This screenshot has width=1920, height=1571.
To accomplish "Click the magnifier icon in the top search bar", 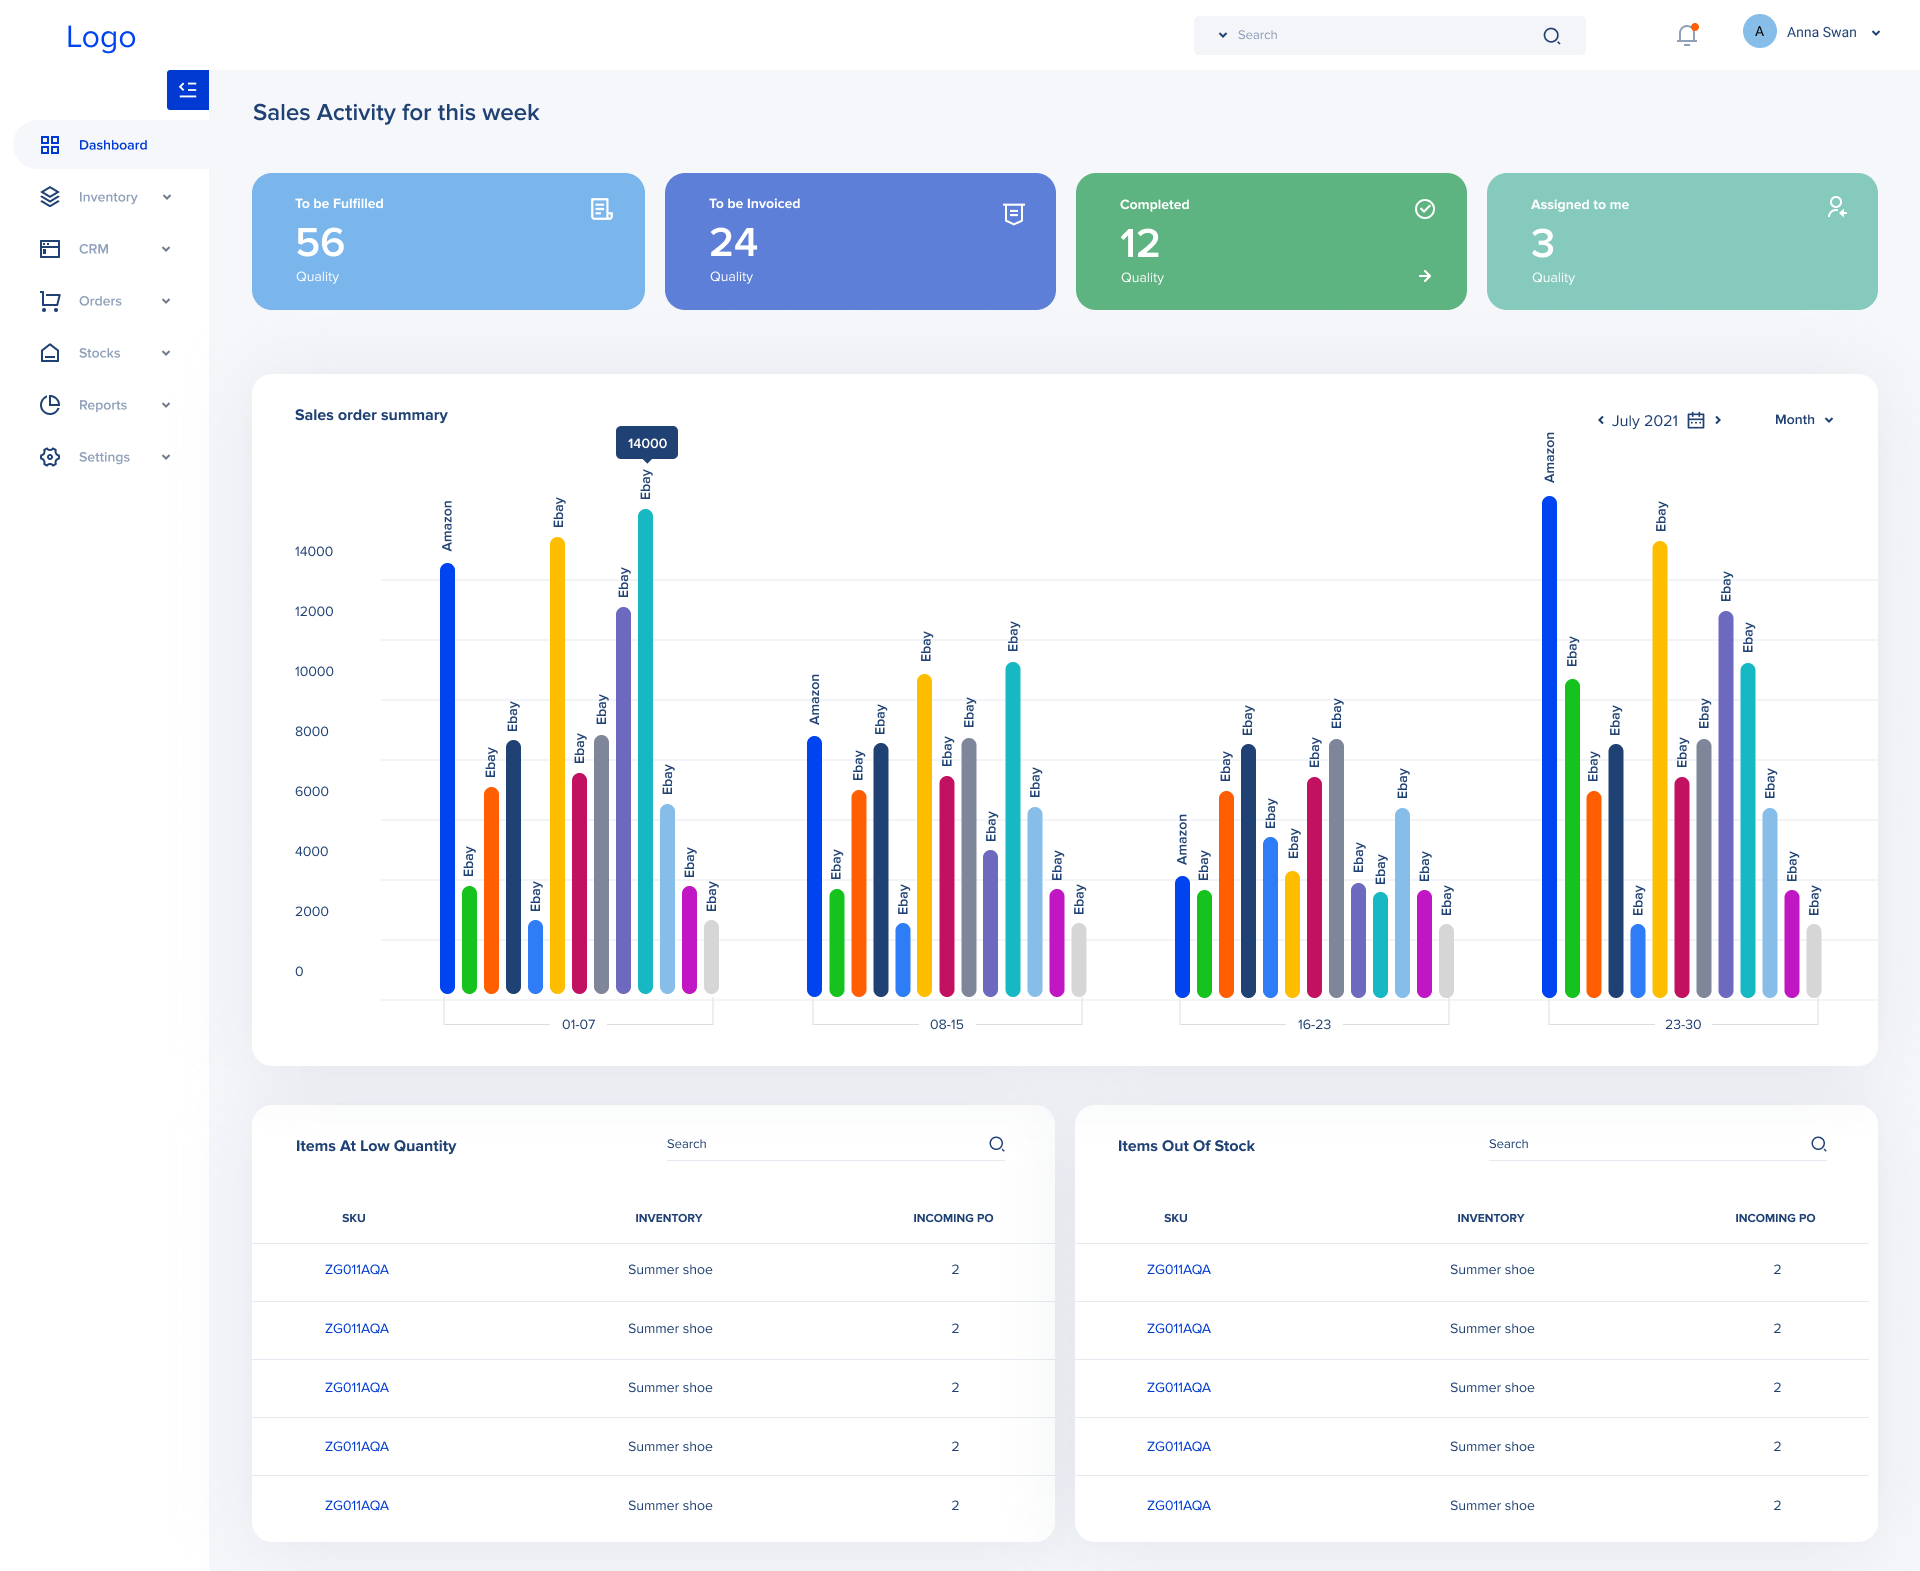I will [x=1551, y=36].
